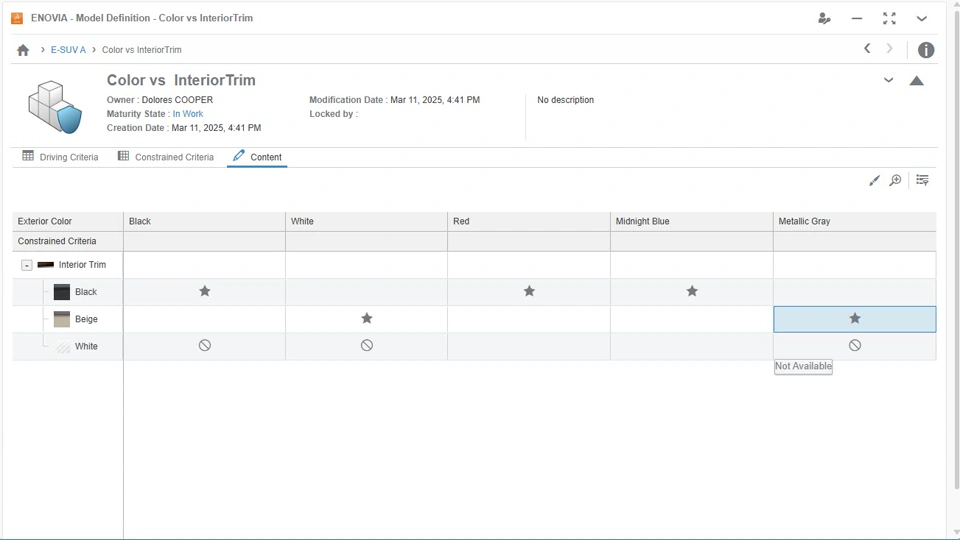Open the information panel icon

[926, 50]
